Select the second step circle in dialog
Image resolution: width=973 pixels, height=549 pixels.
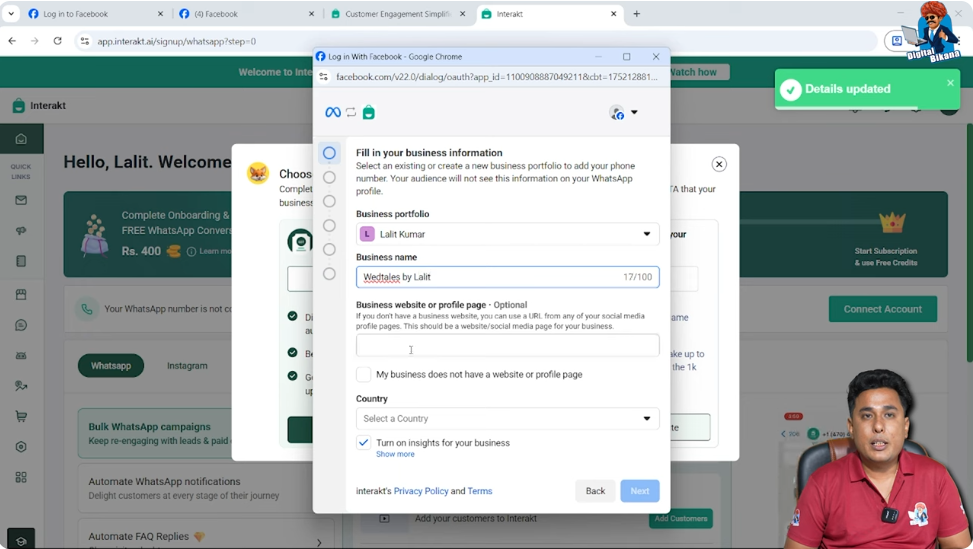[x=330, y=177]
